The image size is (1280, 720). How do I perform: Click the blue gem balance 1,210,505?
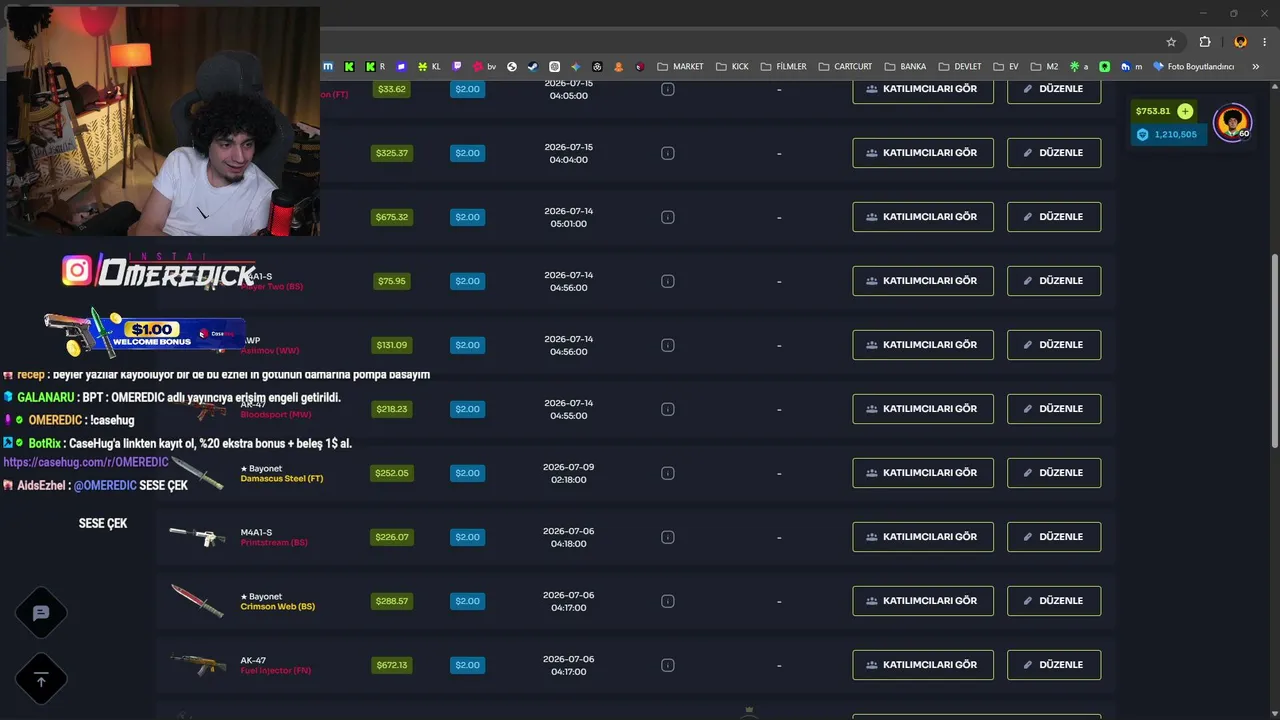click(x=1167, y=134)
